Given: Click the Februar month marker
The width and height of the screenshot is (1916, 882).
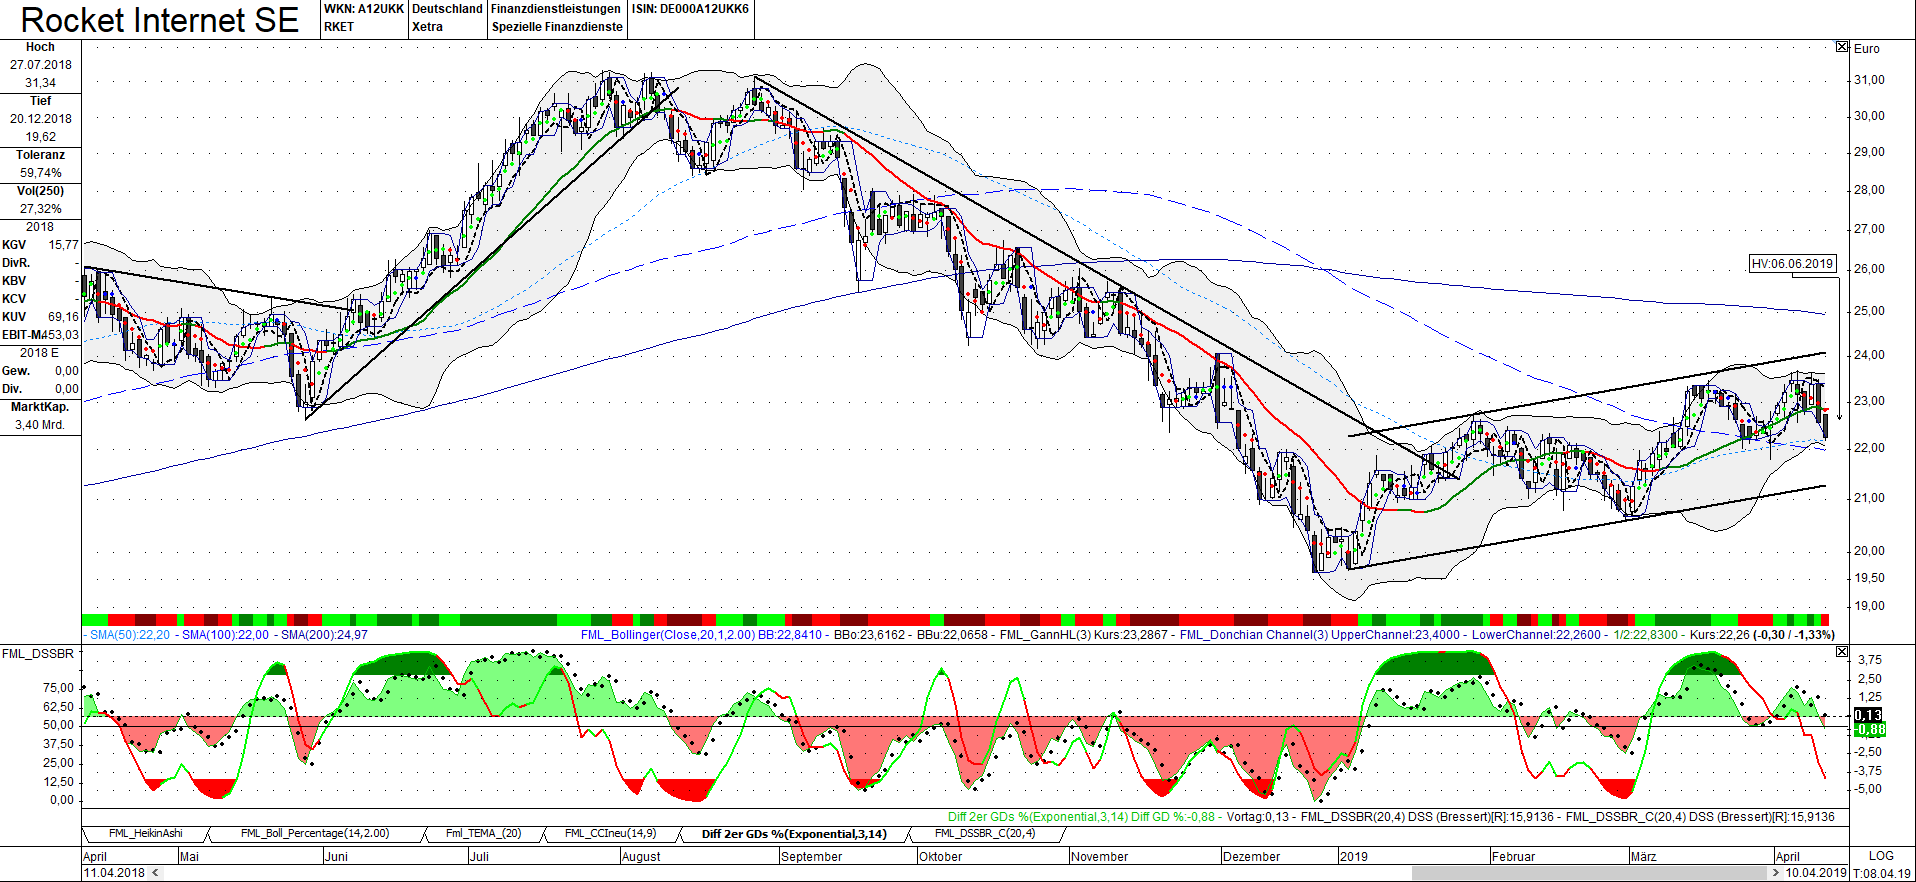Looking at the screenshot, I should pos(1513,856).
